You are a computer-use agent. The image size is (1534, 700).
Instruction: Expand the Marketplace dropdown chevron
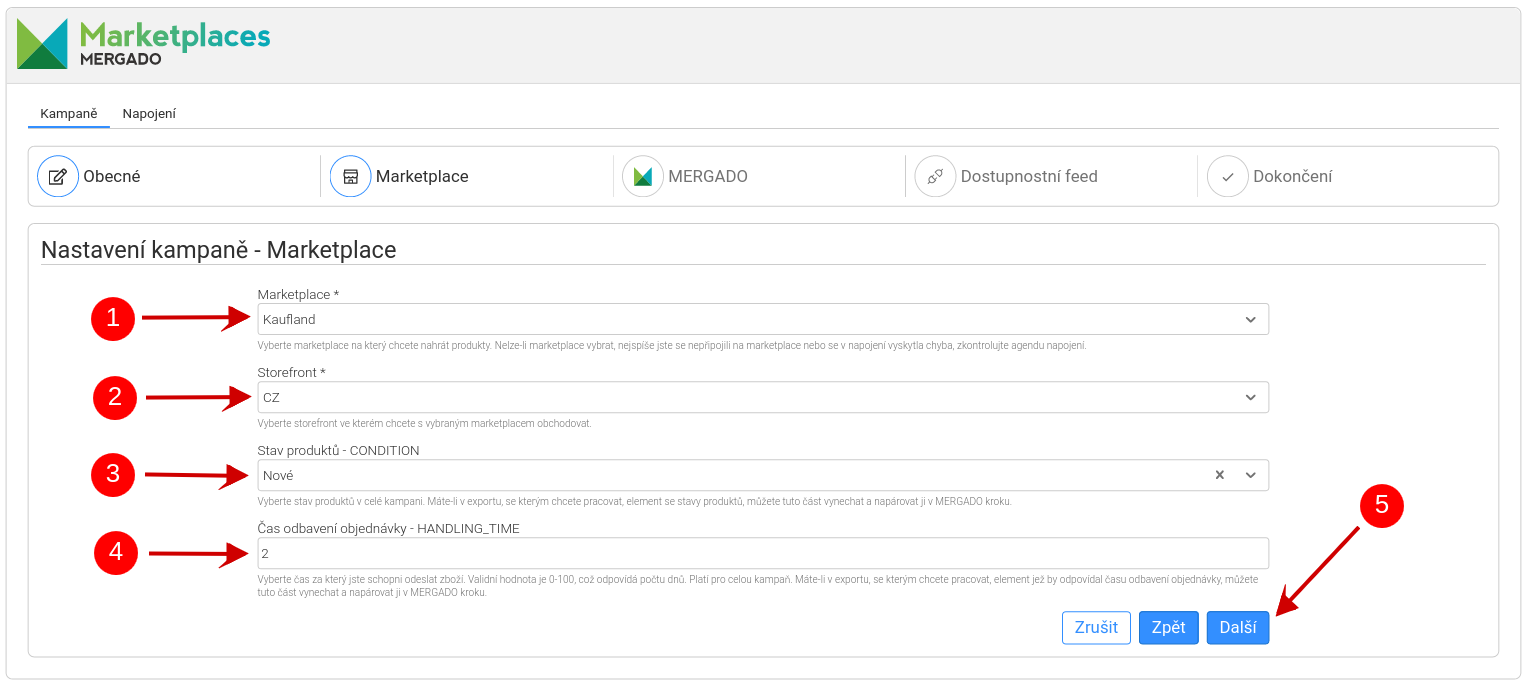[x=1250, y=319]
